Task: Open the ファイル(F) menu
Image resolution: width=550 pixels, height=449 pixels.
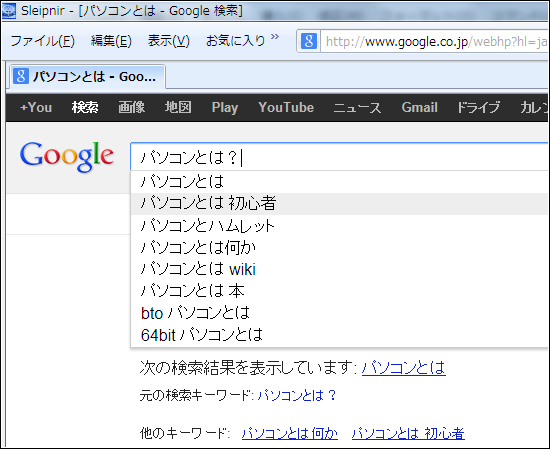Action: pyautogui.click(x=42, y=41)
